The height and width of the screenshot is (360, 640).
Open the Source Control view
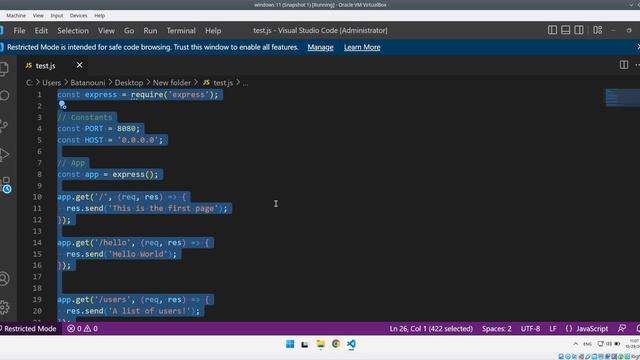click(x=4, y=126)
